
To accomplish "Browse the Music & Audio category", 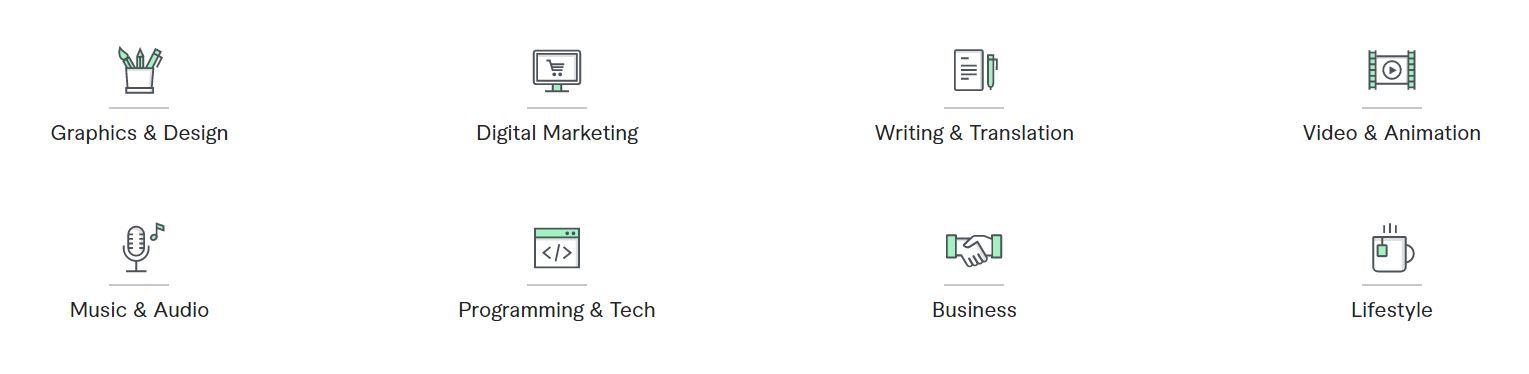I will coord(139,310).
